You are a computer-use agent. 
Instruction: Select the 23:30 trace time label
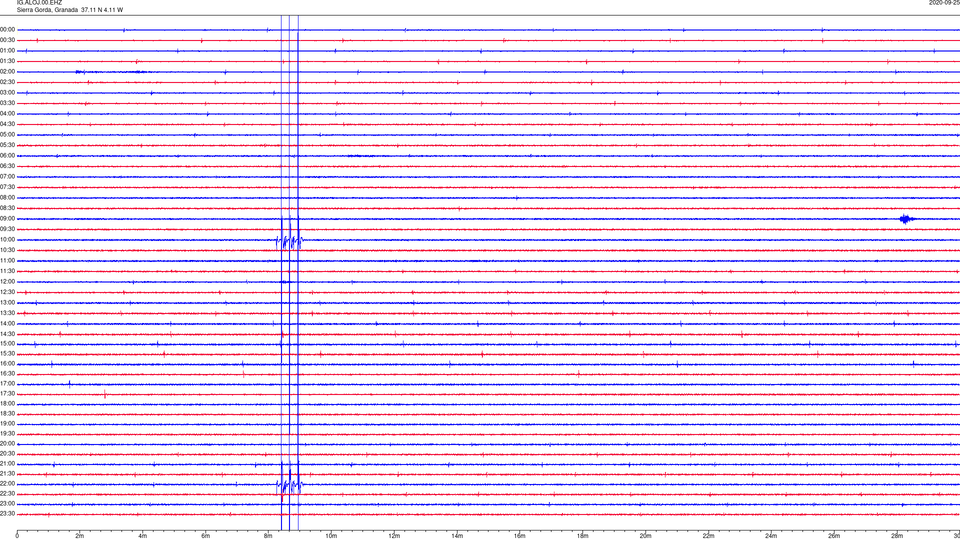pyautogui.click(x=8, y=514)
